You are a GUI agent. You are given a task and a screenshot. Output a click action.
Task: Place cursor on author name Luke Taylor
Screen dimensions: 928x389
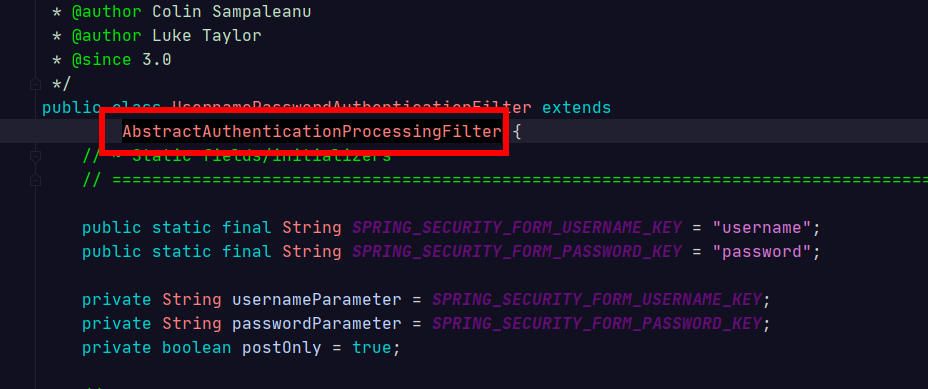[207, 36]
